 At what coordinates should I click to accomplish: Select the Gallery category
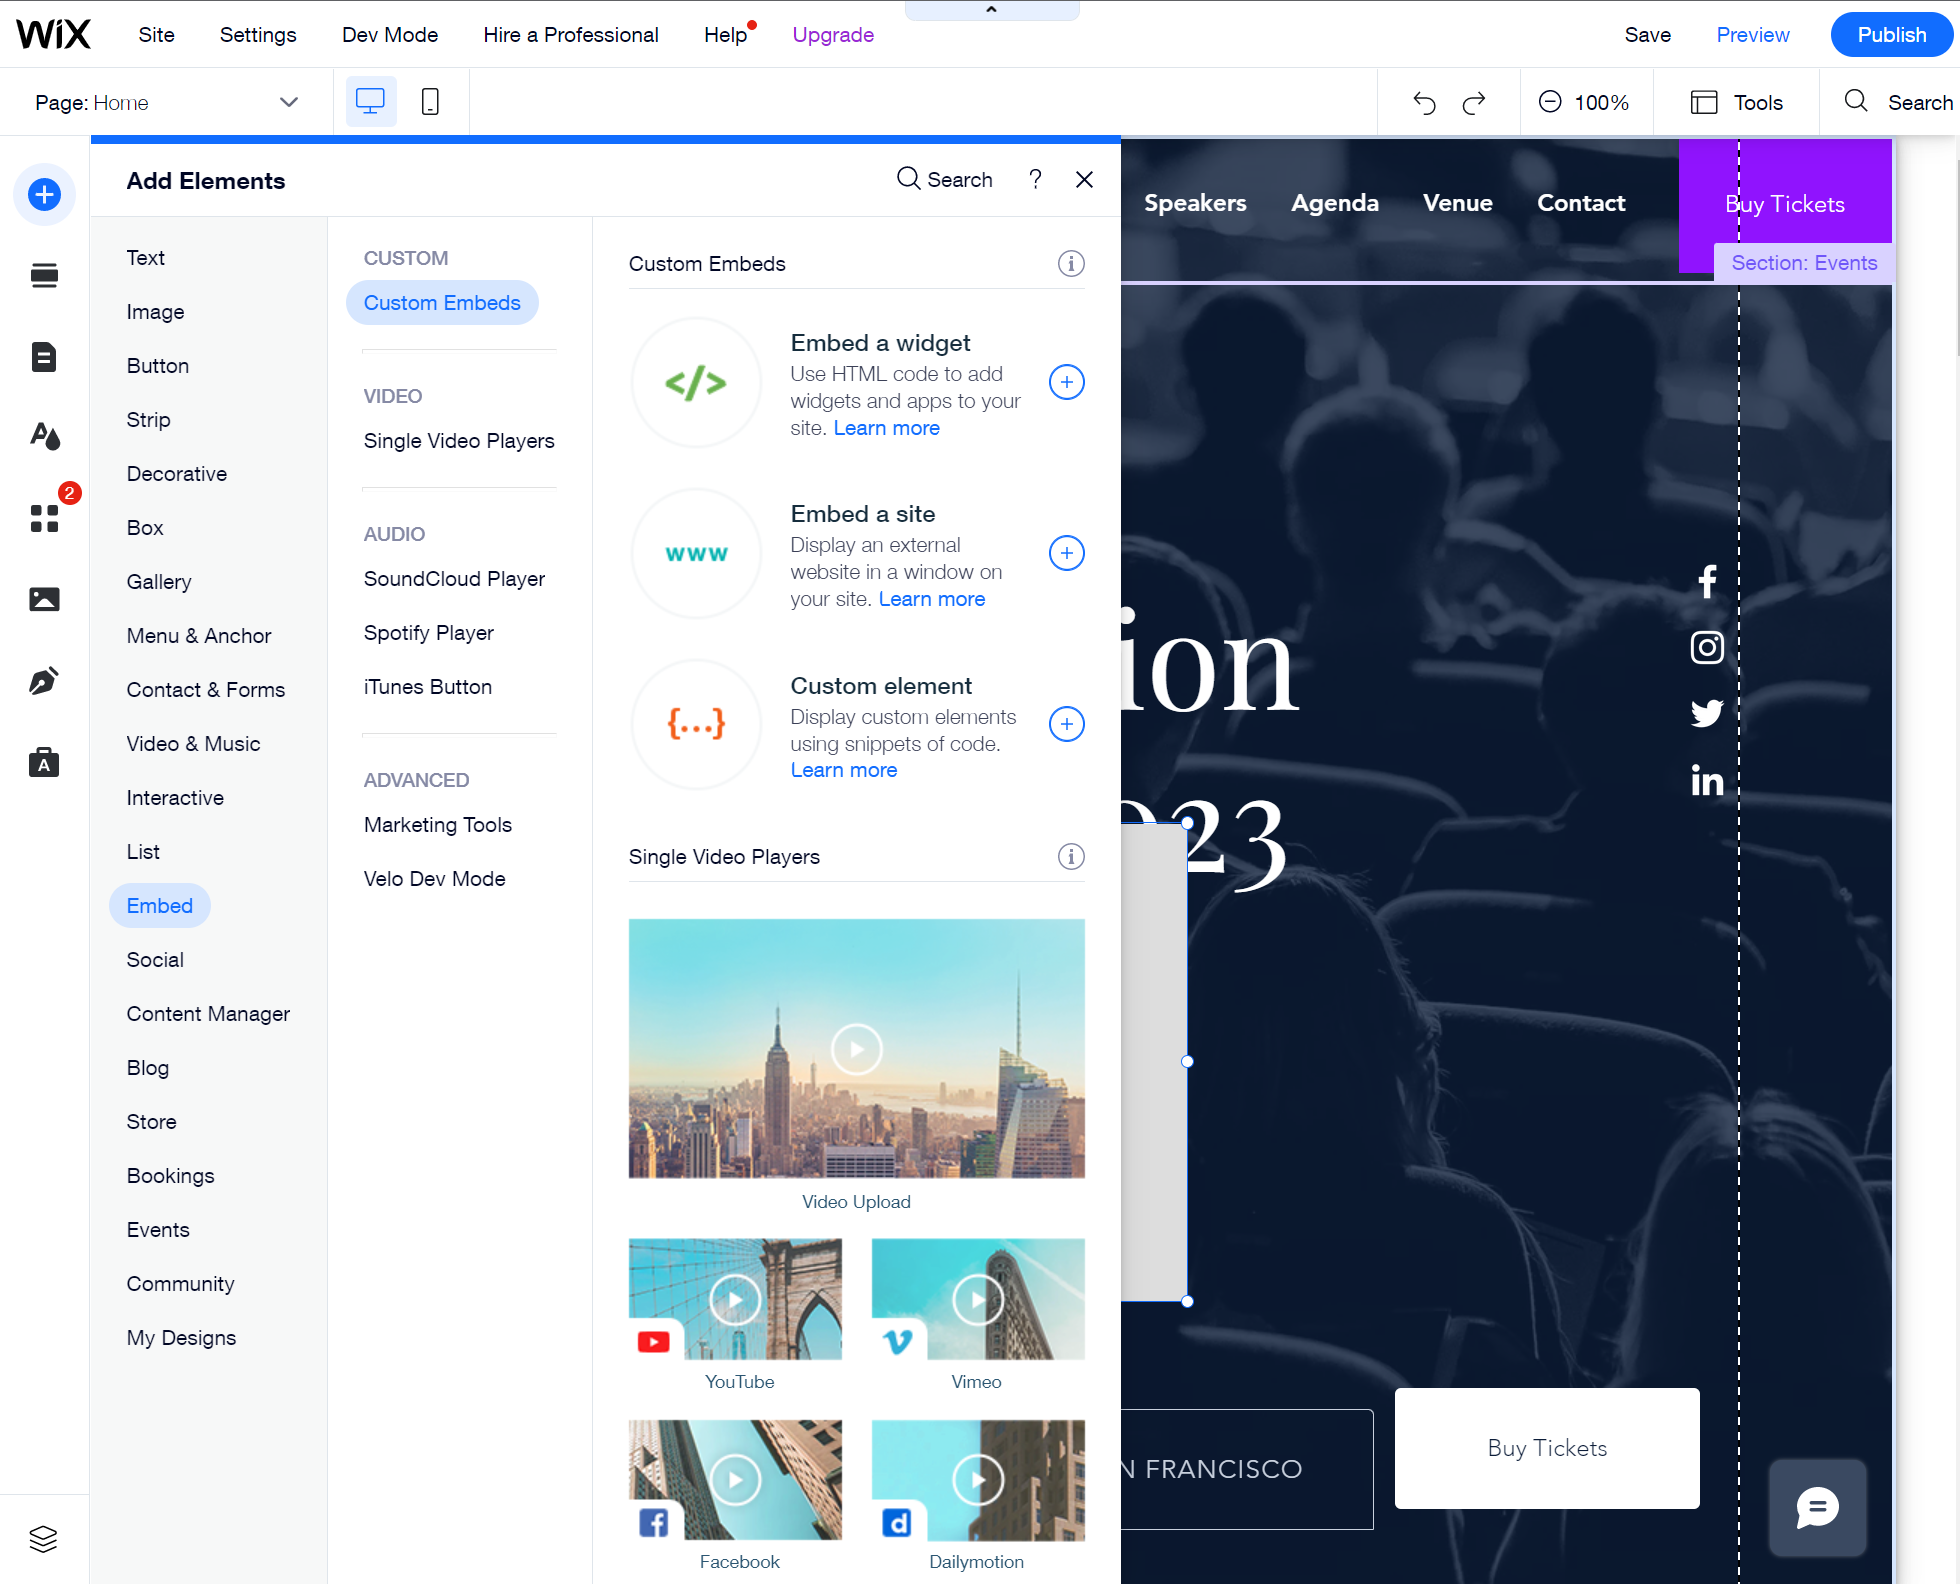pos(159,582)
